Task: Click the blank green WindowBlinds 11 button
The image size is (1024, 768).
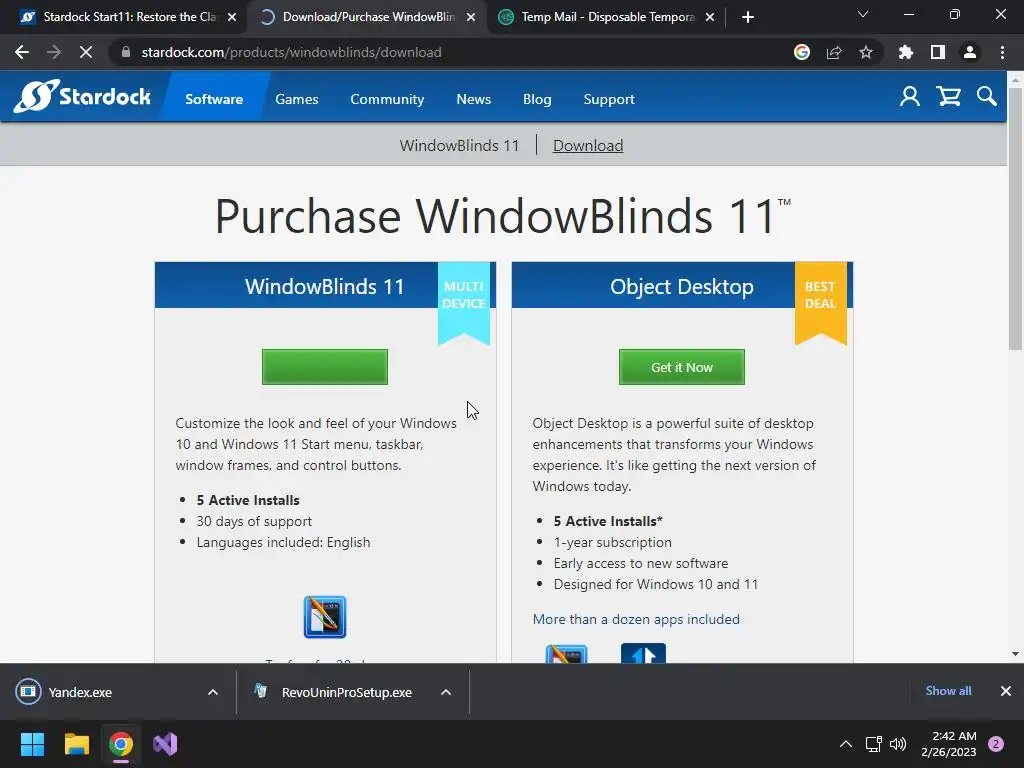Action: (325, 367)
